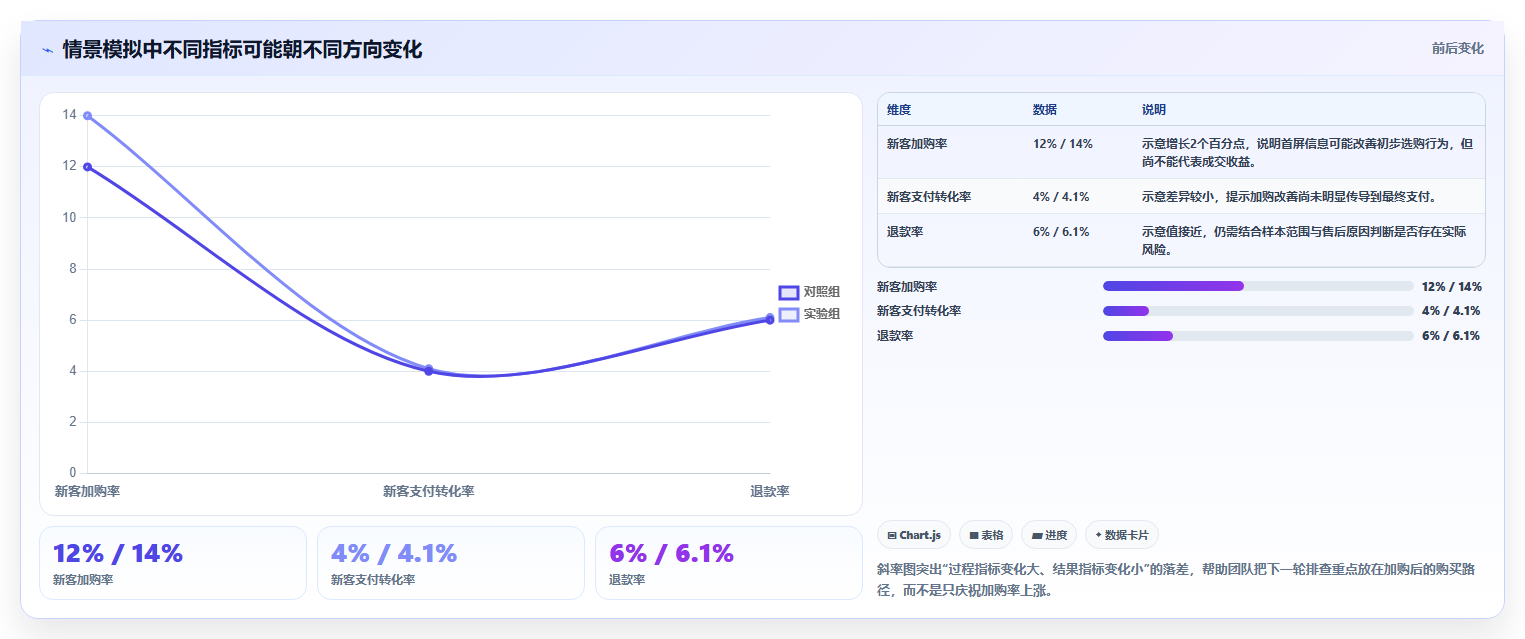Open the 6% / 6.1% data card
Screen dimensions: 1525x639
pos(729,563)
